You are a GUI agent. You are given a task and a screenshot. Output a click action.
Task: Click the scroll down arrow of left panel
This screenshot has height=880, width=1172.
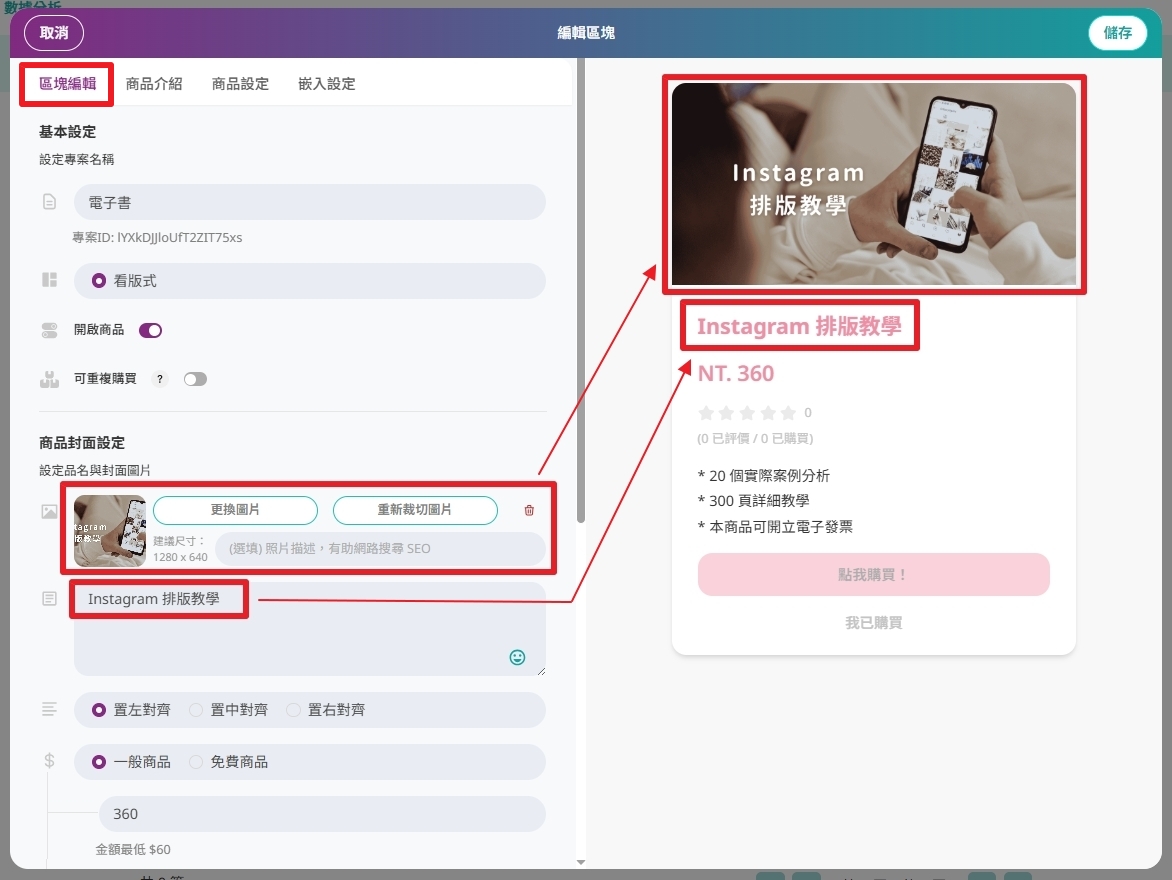click(x=581, y=862)
